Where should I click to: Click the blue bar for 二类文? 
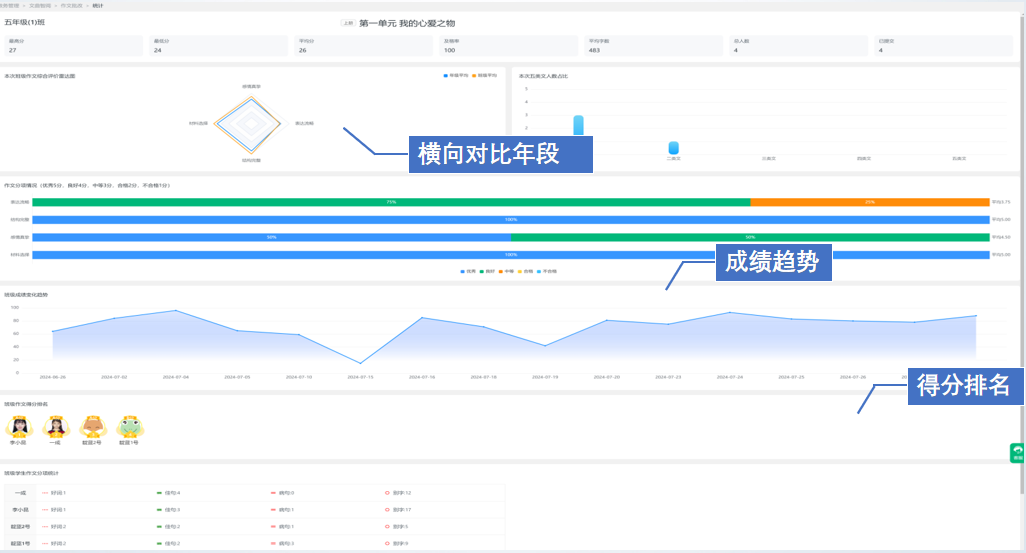(674, 148)
